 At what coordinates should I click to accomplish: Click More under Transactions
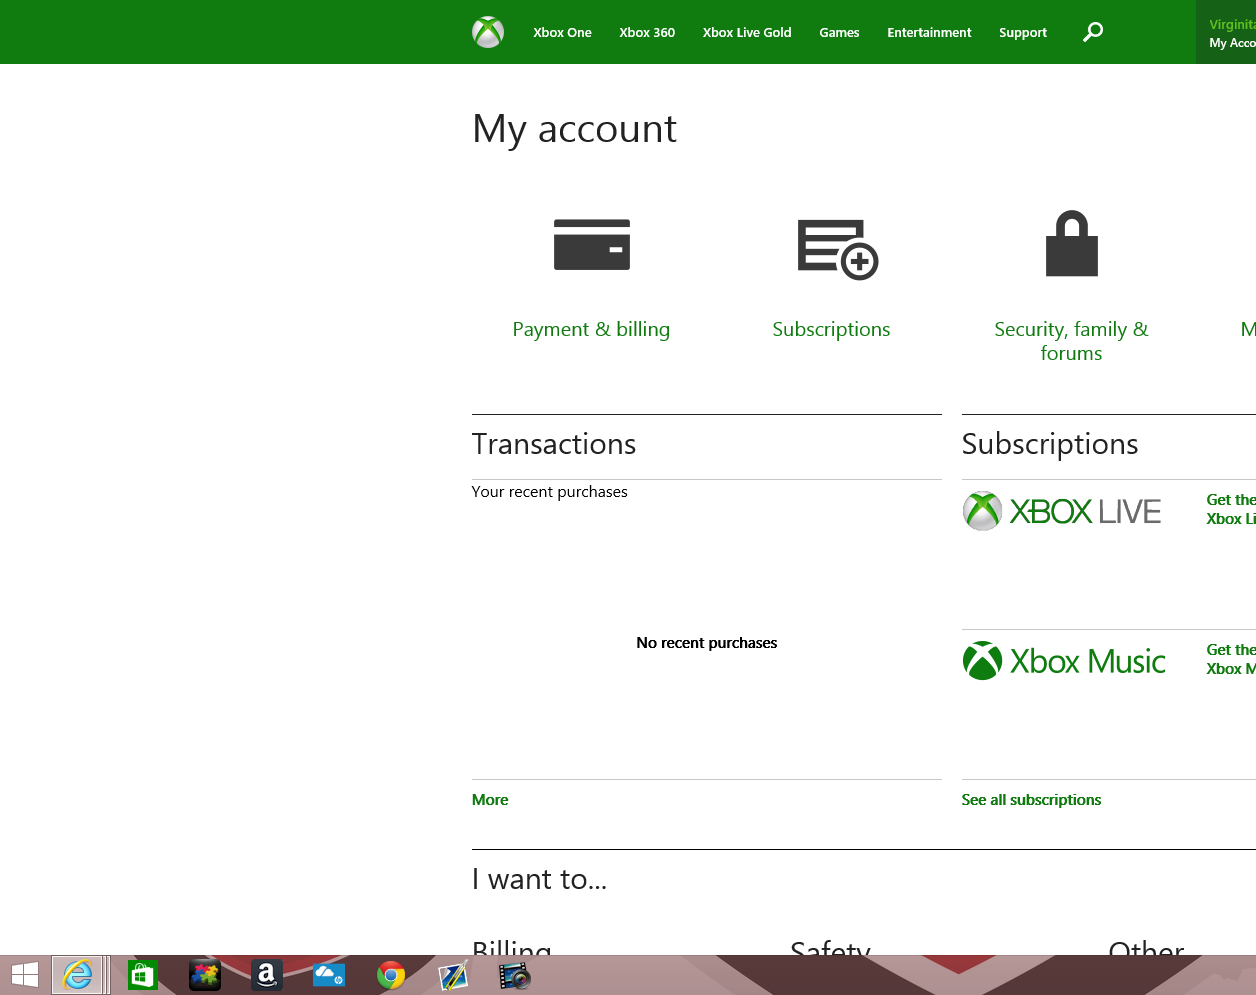click(x=490, y=800)
